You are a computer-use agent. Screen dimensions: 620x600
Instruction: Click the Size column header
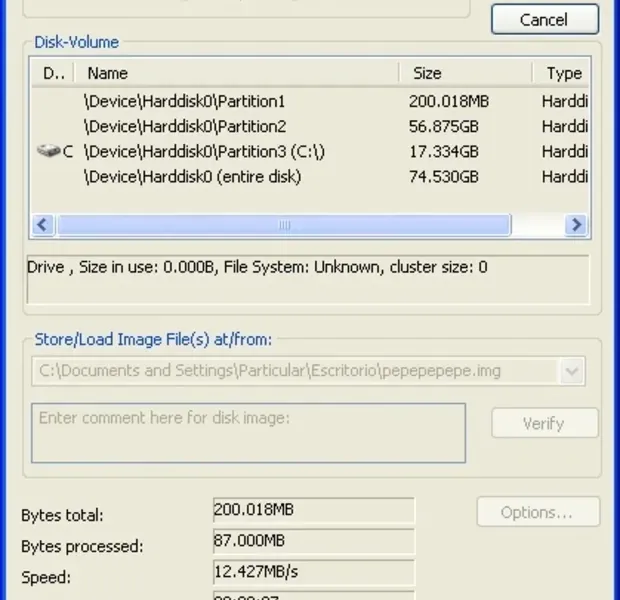466,73
